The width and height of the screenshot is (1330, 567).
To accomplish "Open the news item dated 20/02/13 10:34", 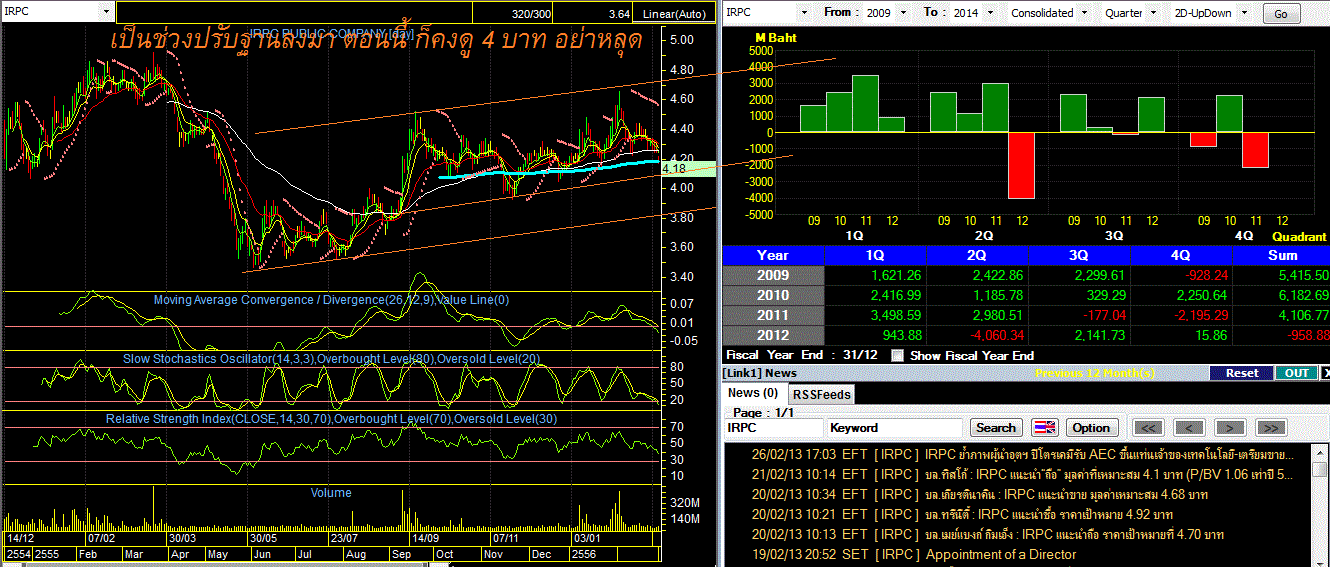I will tap(980, 494).
